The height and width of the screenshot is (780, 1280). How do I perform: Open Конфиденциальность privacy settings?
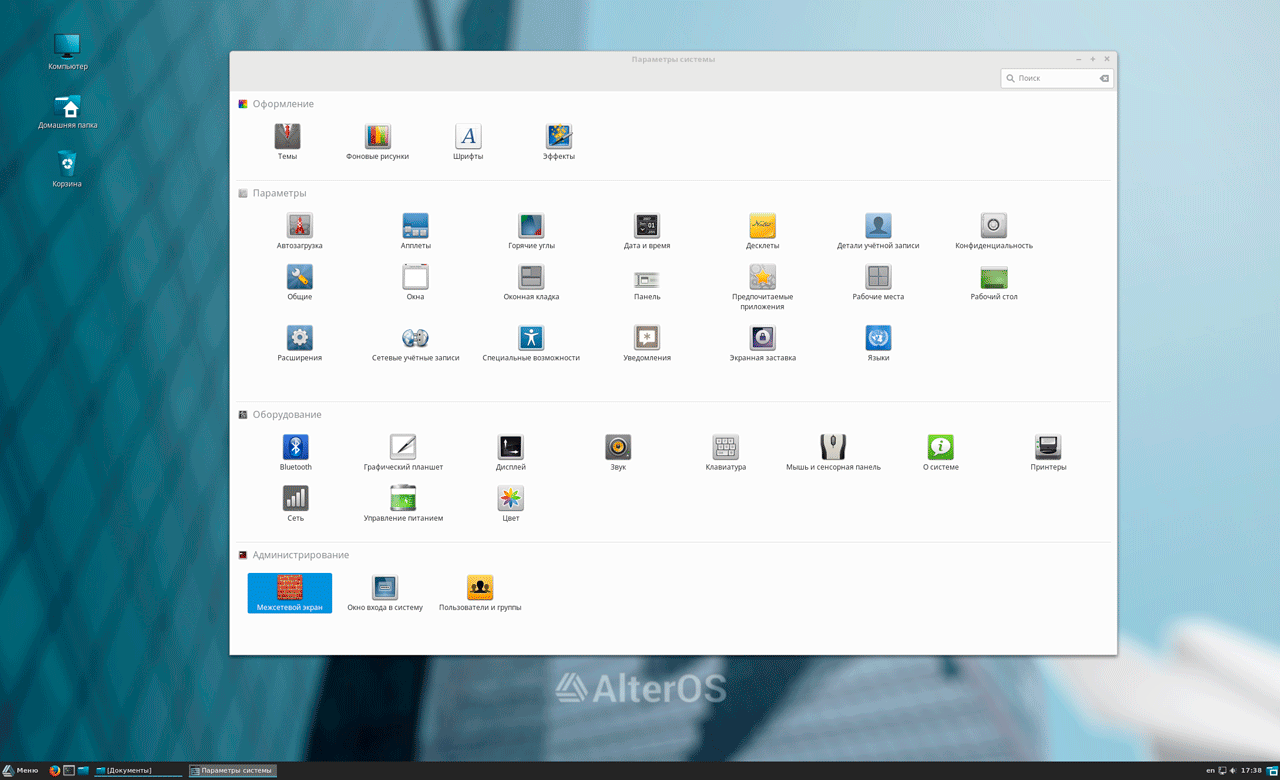tap(994, 231)
